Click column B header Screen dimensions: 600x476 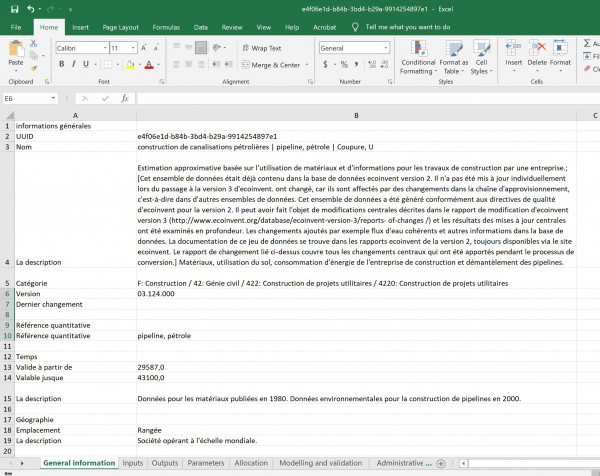356,115
